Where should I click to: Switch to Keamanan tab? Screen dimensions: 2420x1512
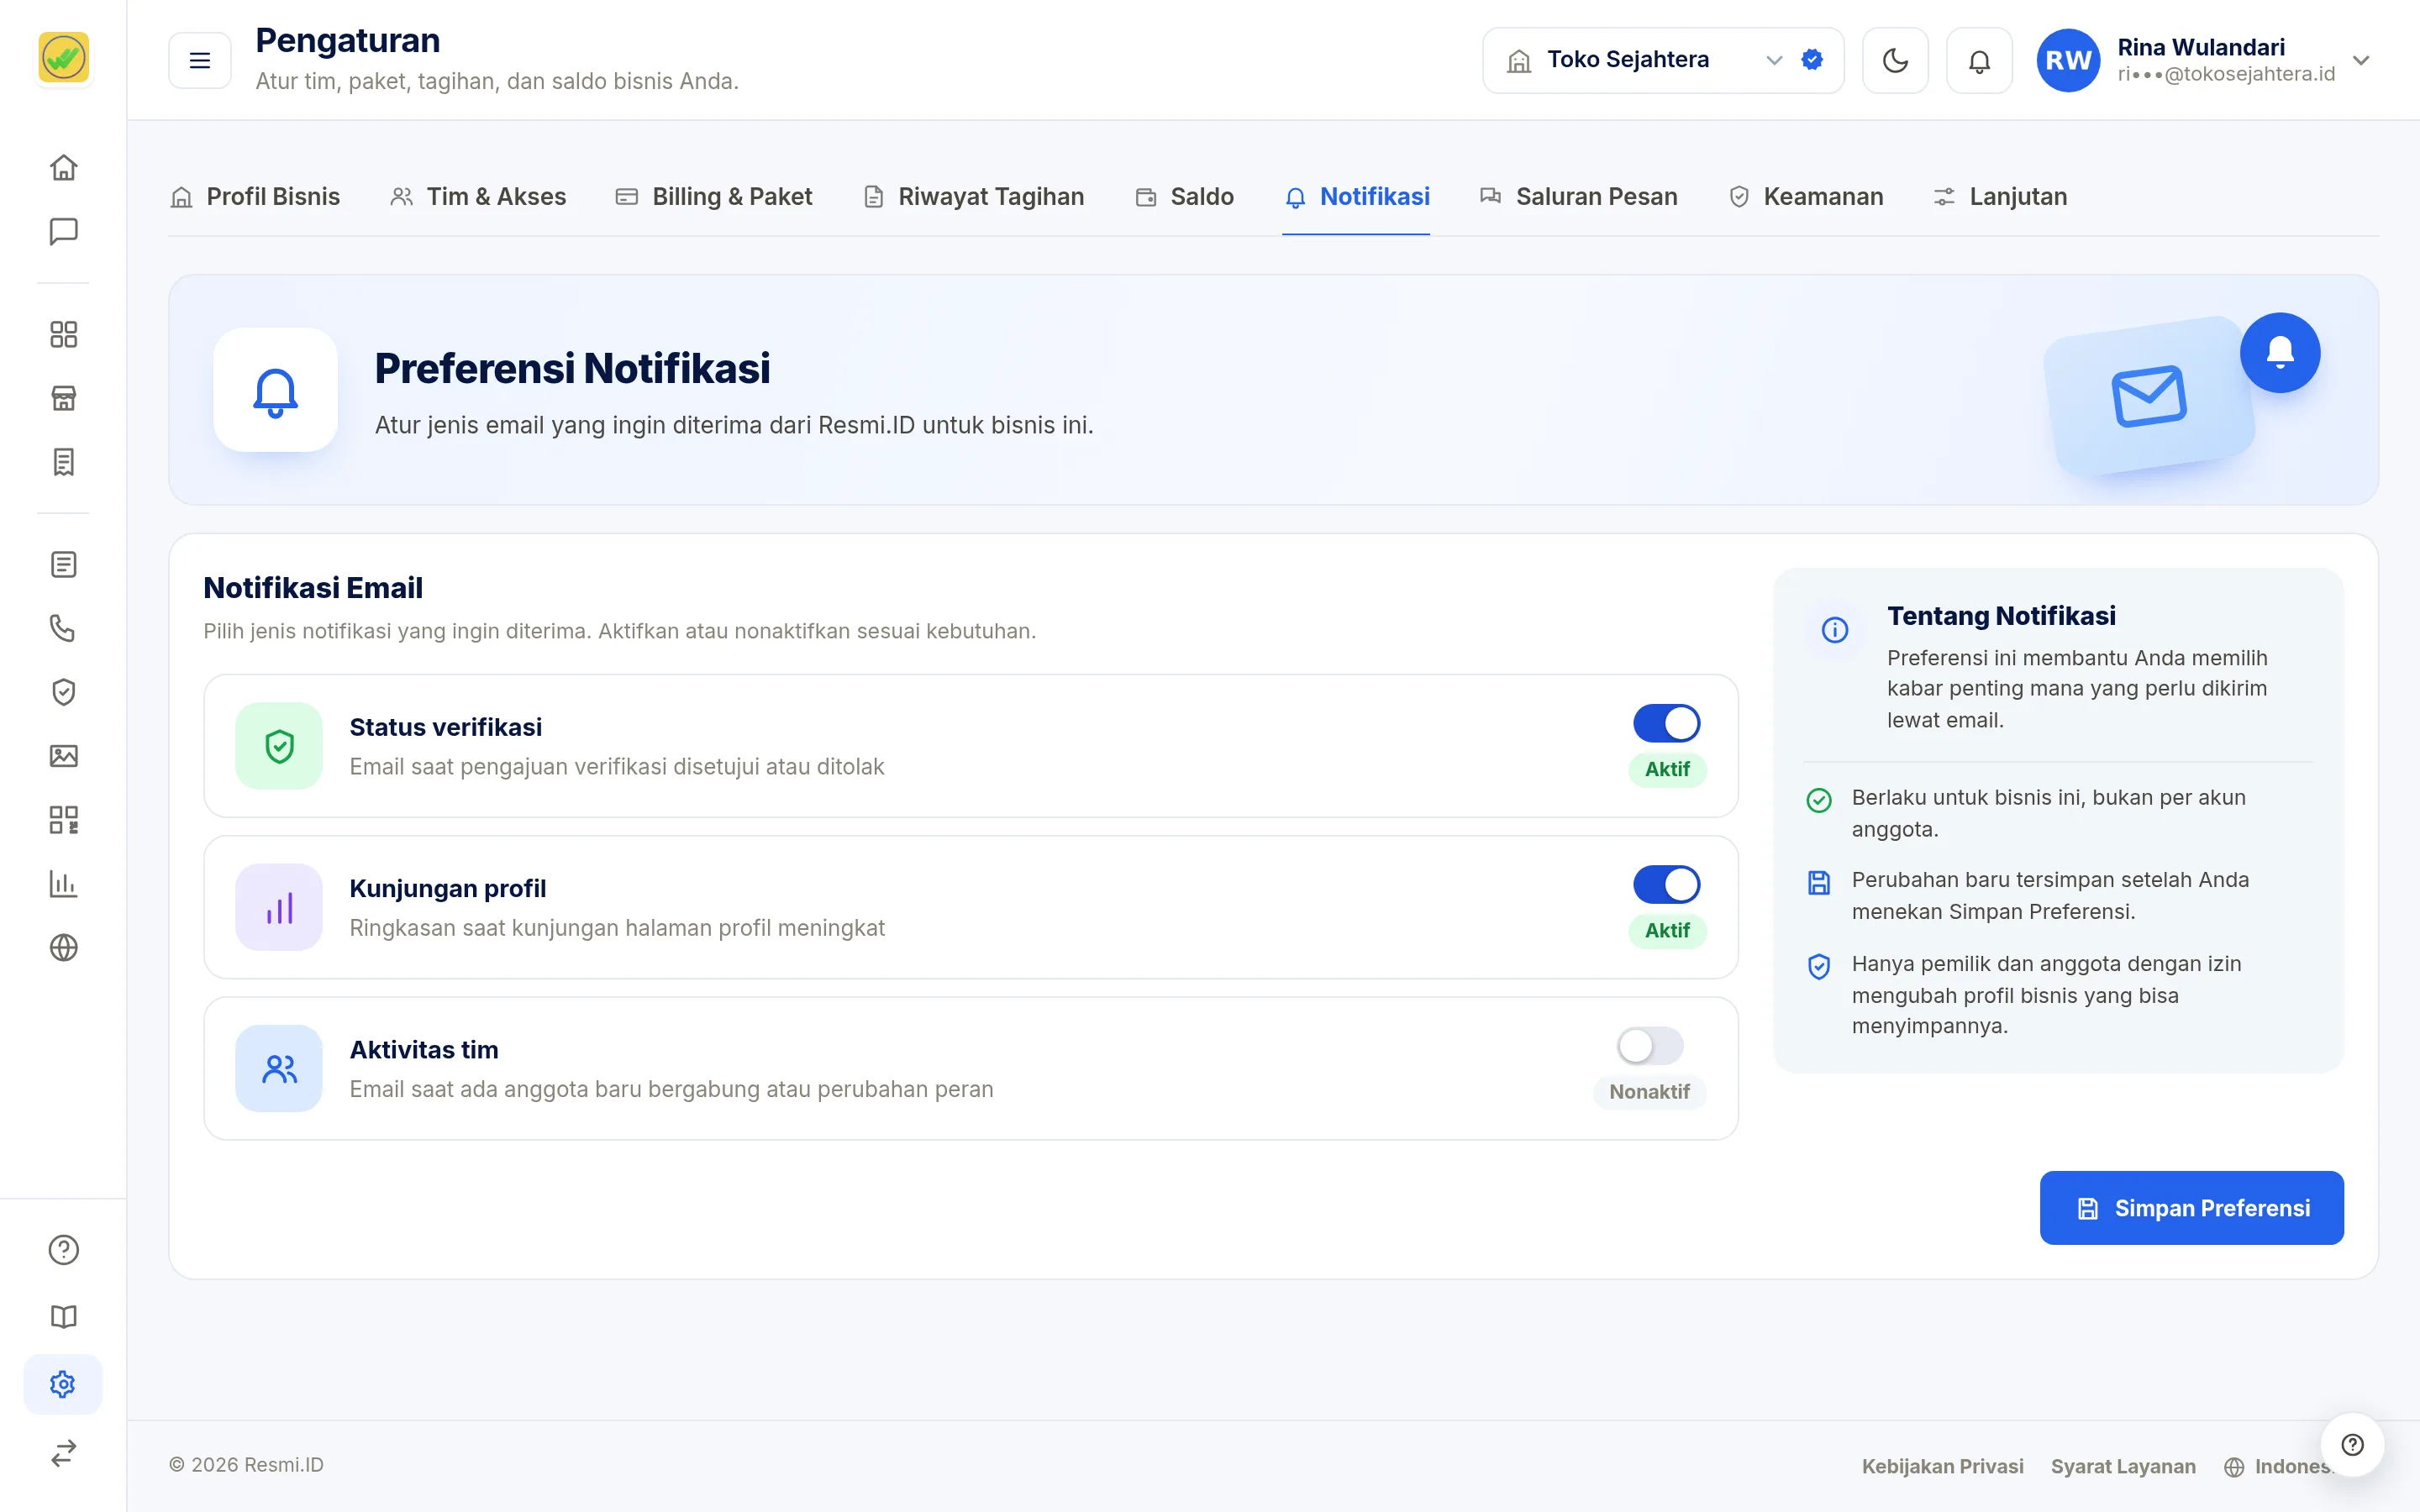1805,197
